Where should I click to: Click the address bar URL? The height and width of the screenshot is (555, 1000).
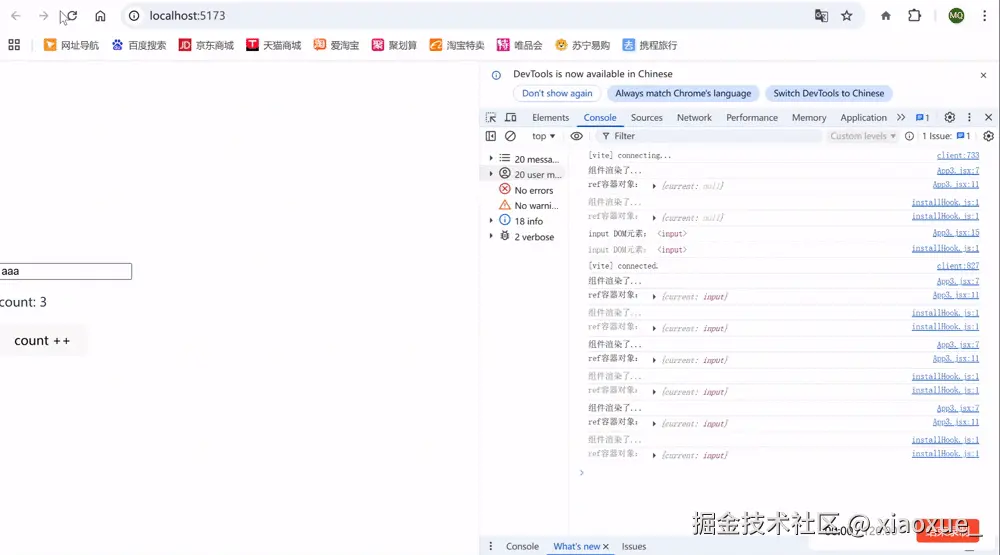coord(187,16)
